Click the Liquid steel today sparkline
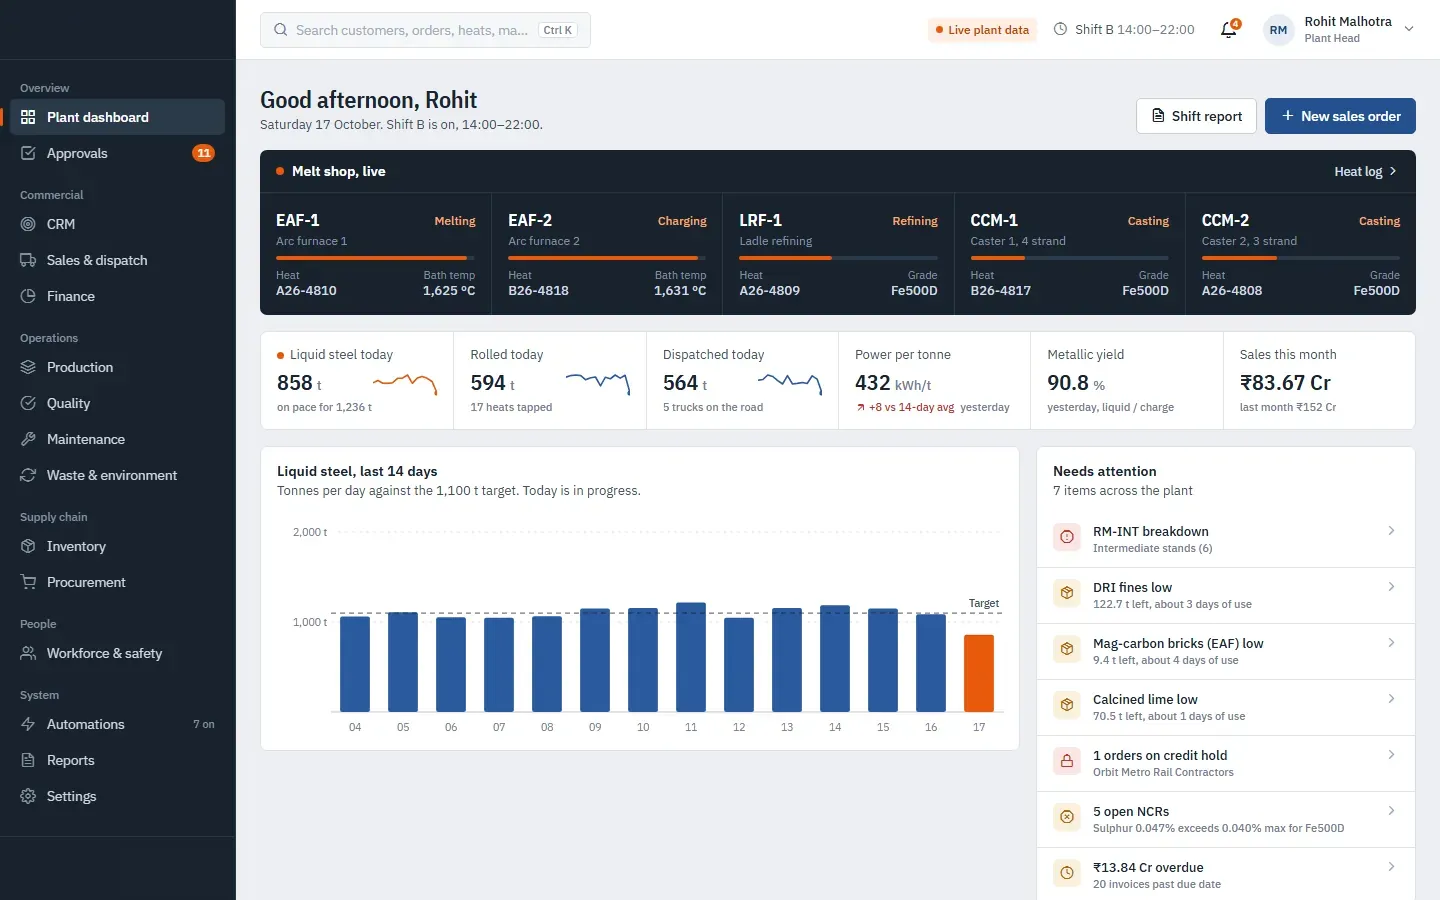Screen dimensions: 1440x900 405,383
